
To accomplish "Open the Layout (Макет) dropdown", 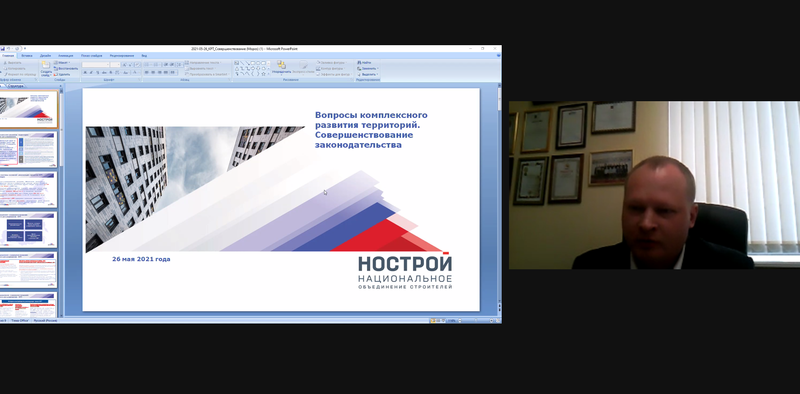I will pyautogui.click(x=62, y=62).
